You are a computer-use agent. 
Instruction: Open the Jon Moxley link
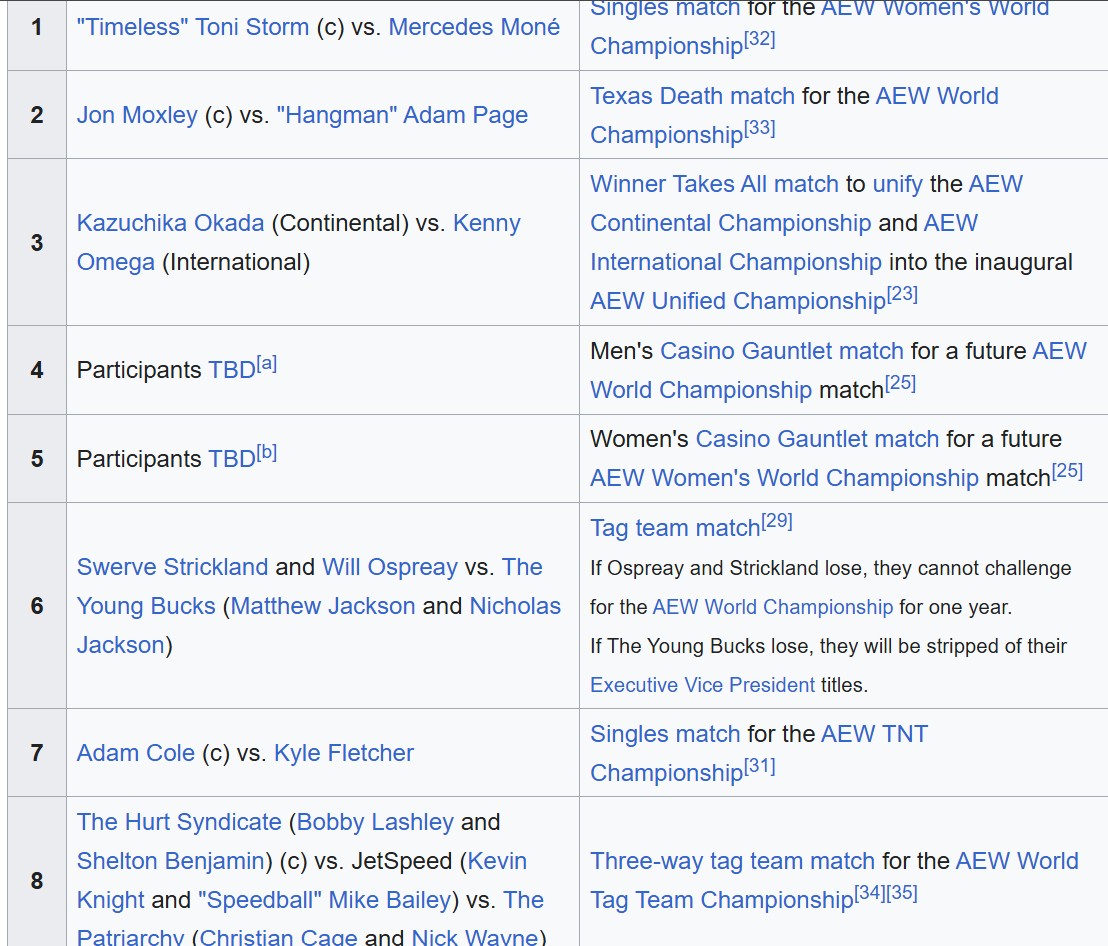[137, 115]
